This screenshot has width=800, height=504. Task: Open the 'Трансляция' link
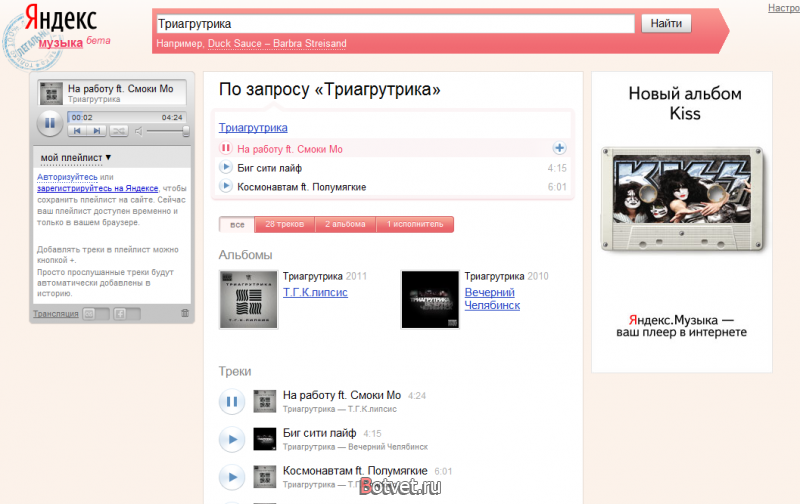click(56, 313)
